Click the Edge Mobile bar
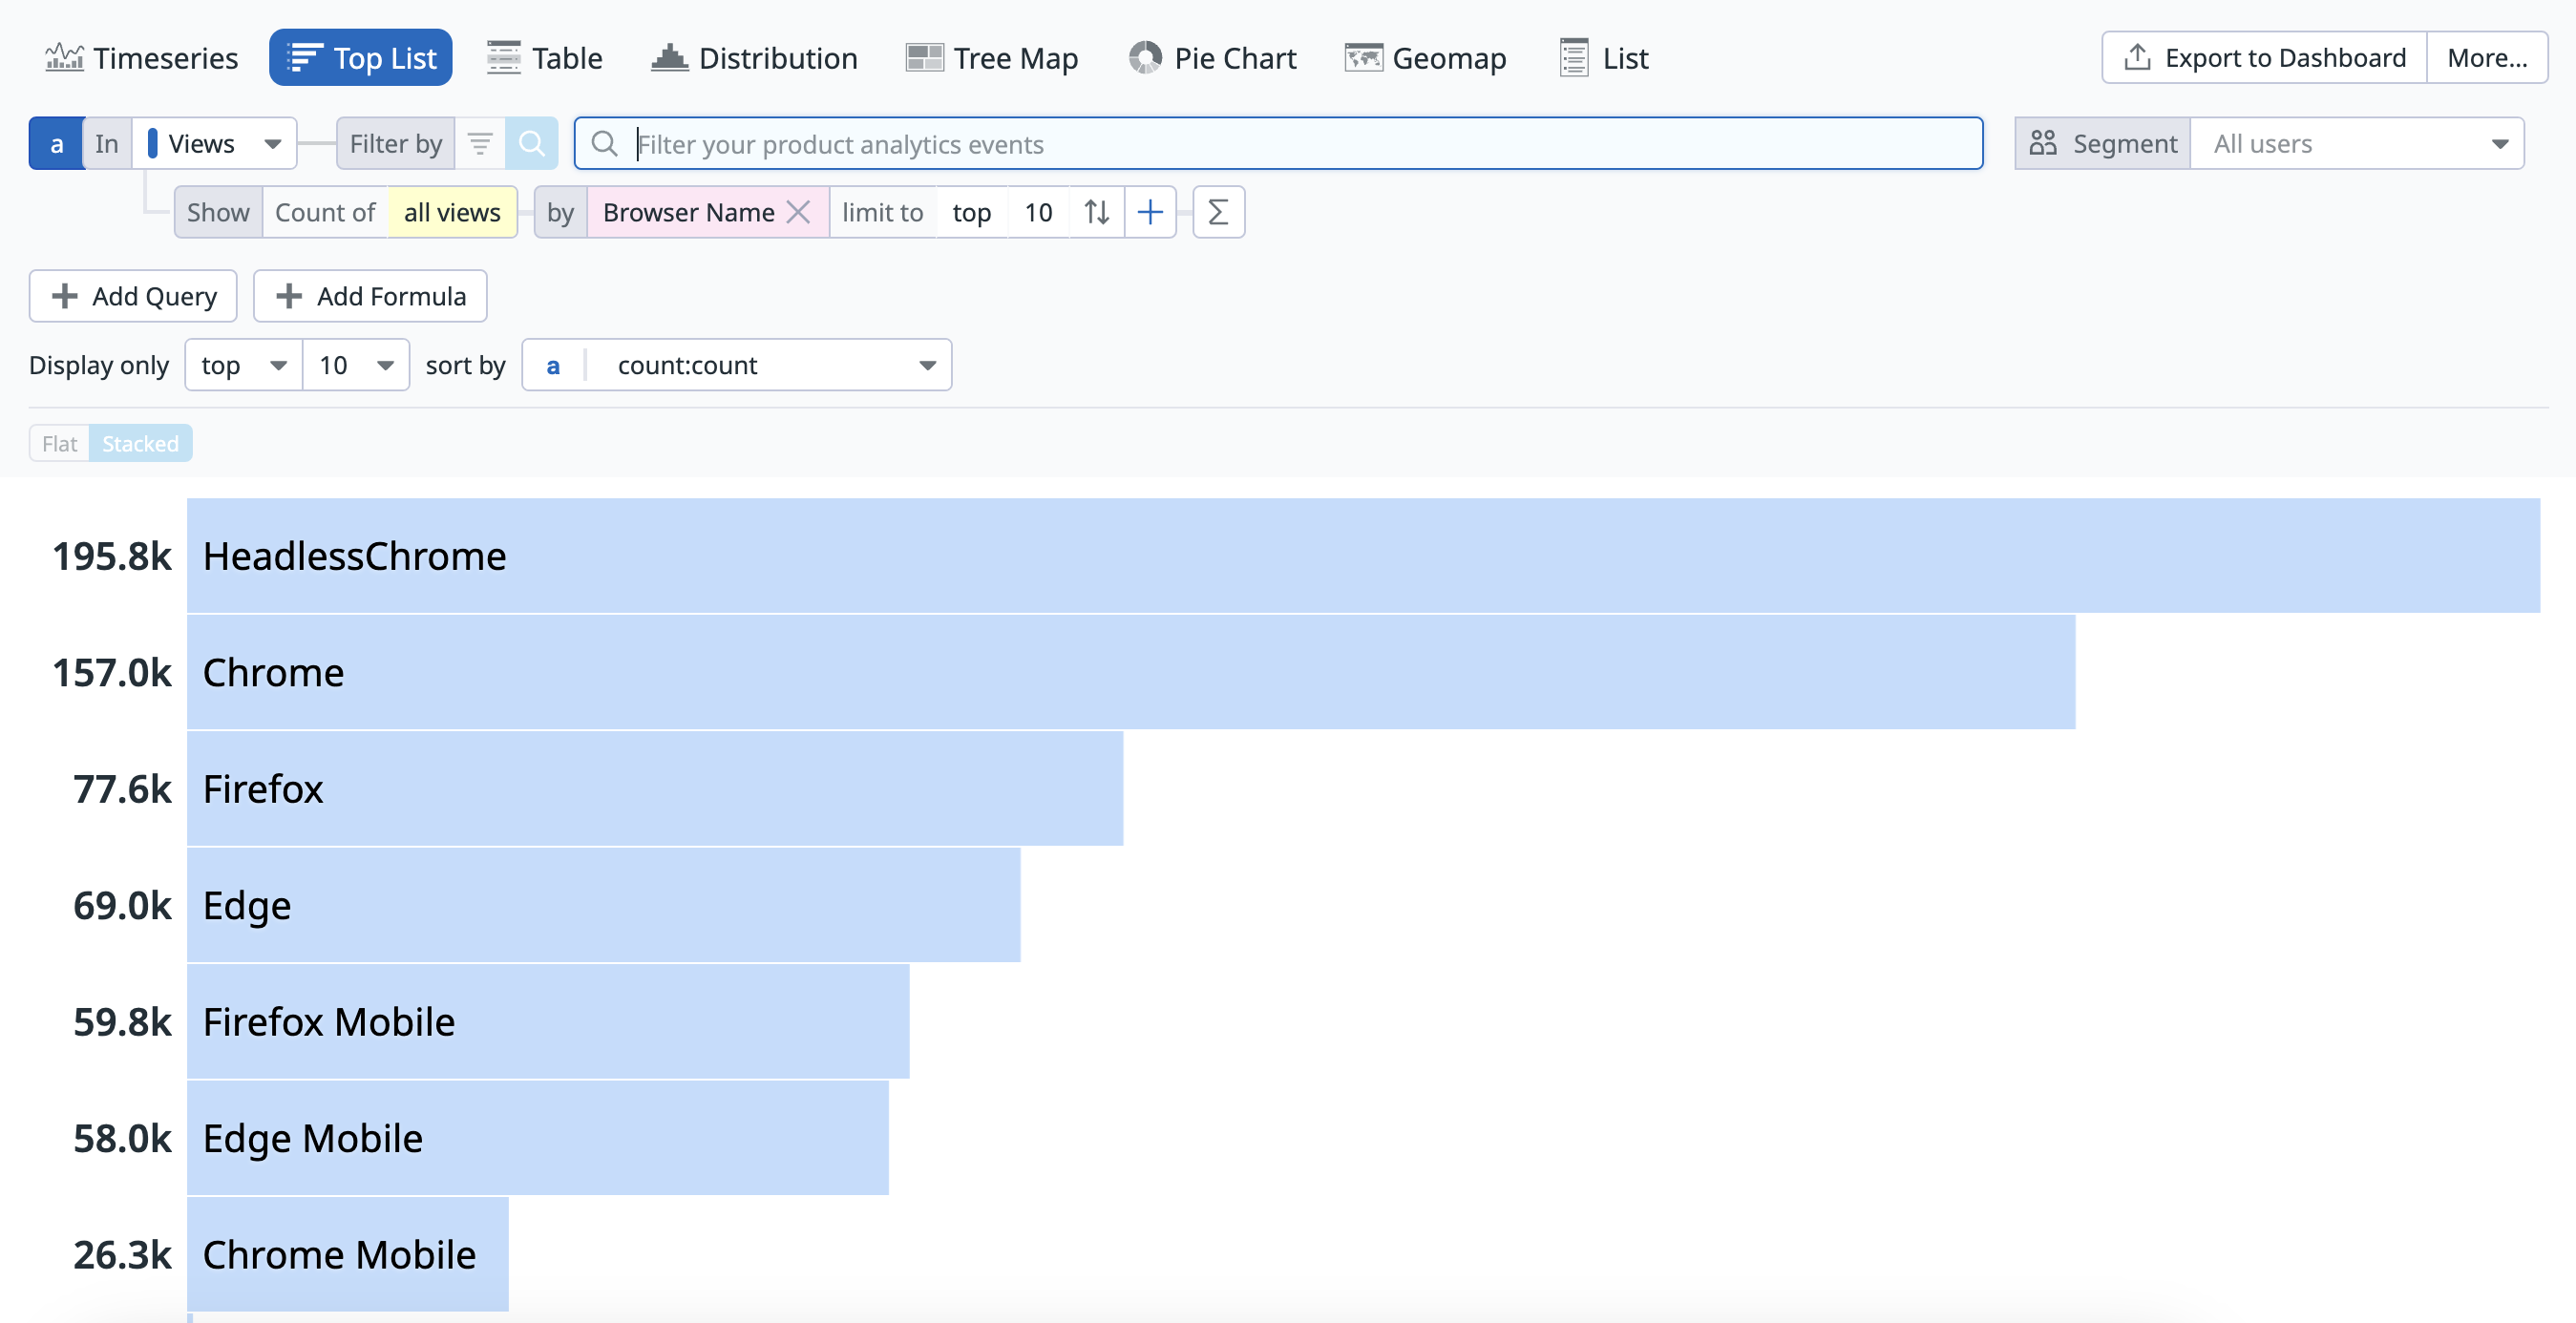The image size is (2576, 1323). (x=538, y=1138)
